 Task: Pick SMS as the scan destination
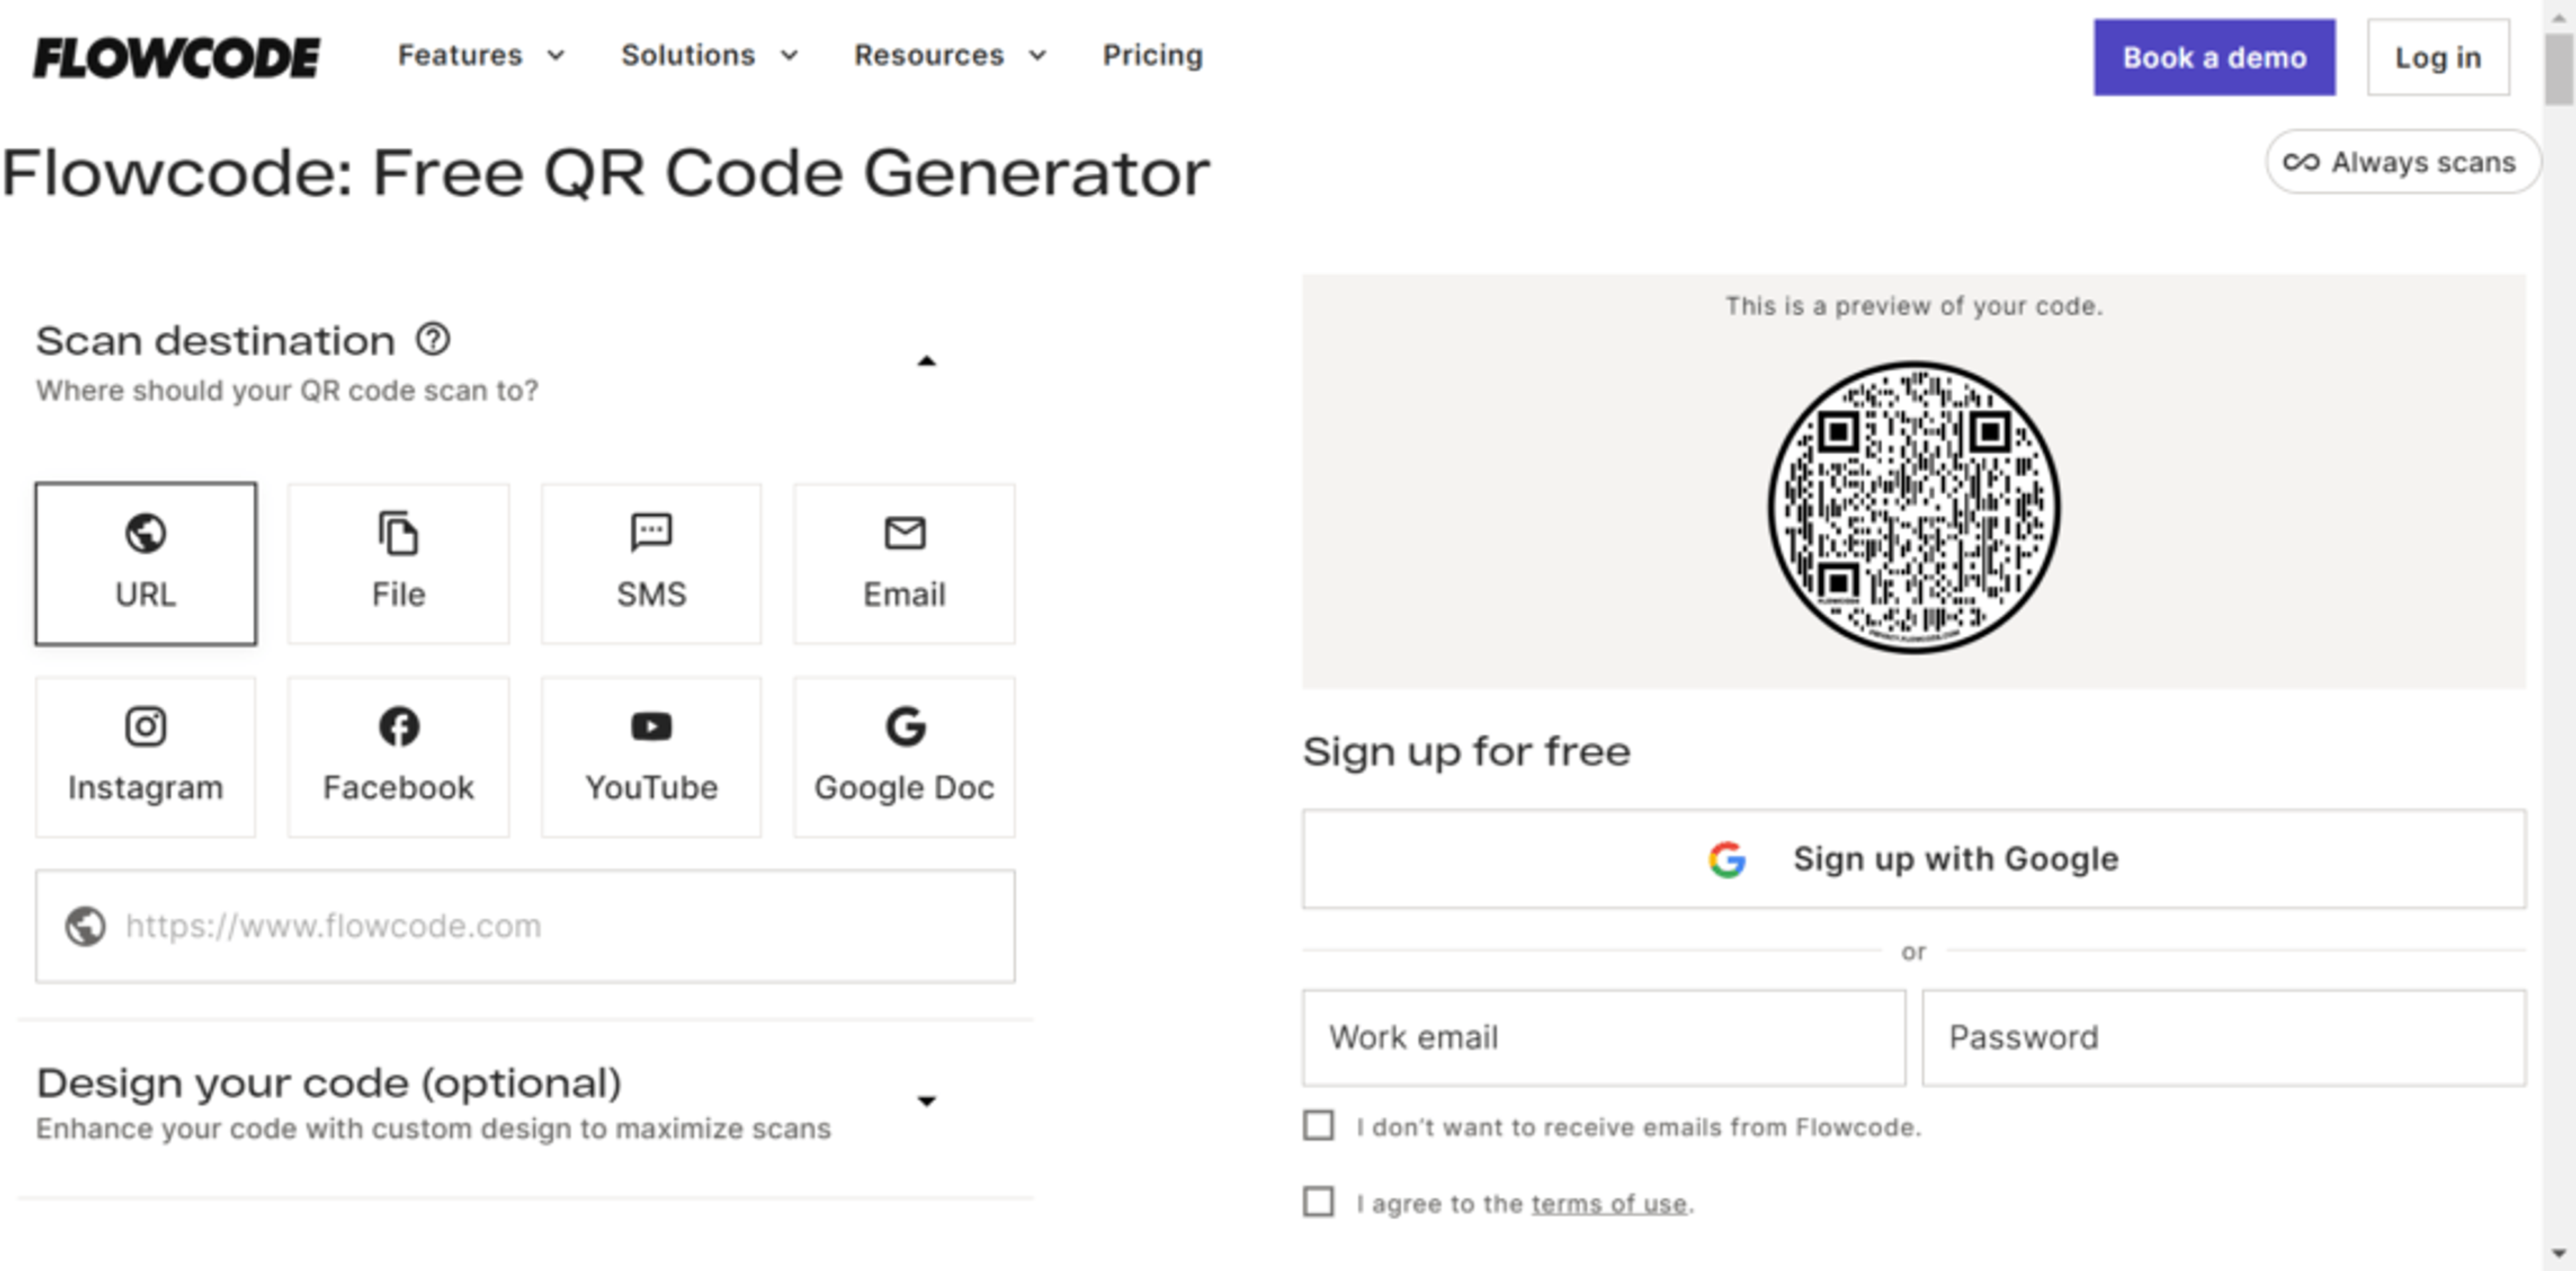pyautogui.click(x=651, y=563)
